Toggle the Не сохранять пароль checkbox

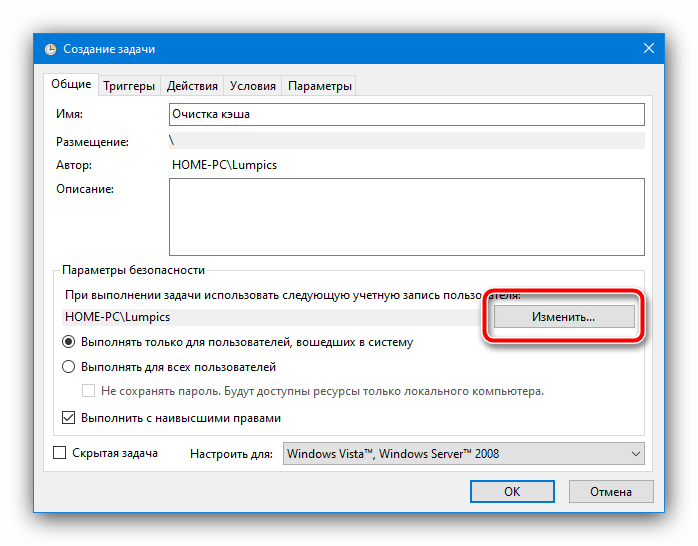tap(88, 391)
